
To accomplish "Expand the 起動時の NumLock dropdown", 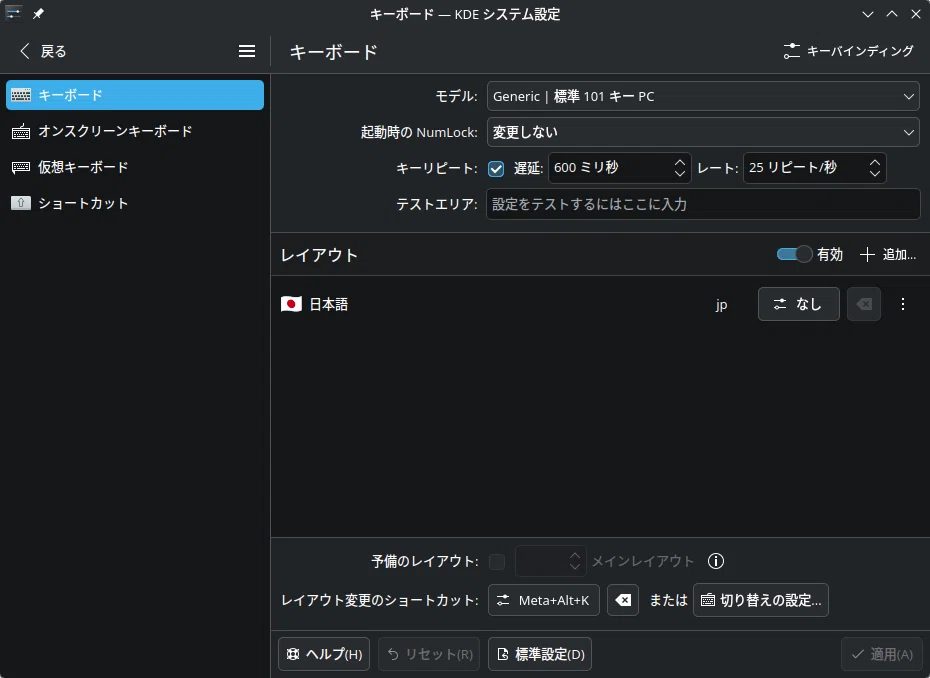I will (x=703, y=132).
